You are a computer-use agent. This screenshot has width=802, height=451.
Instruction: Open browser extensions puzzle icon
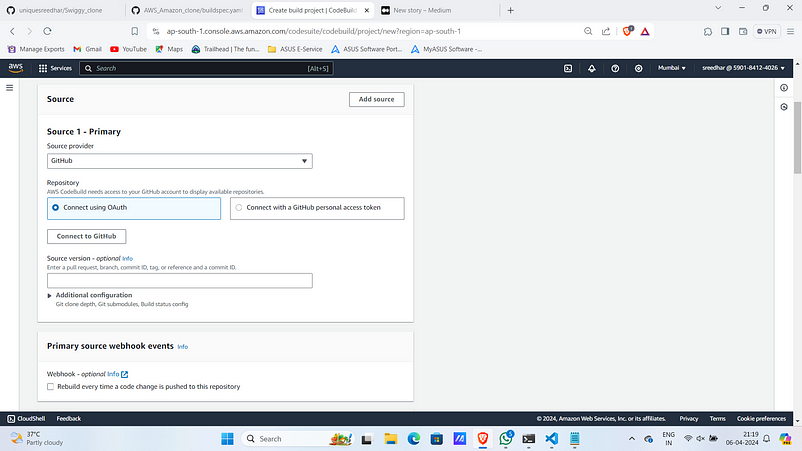coord(708,31)
